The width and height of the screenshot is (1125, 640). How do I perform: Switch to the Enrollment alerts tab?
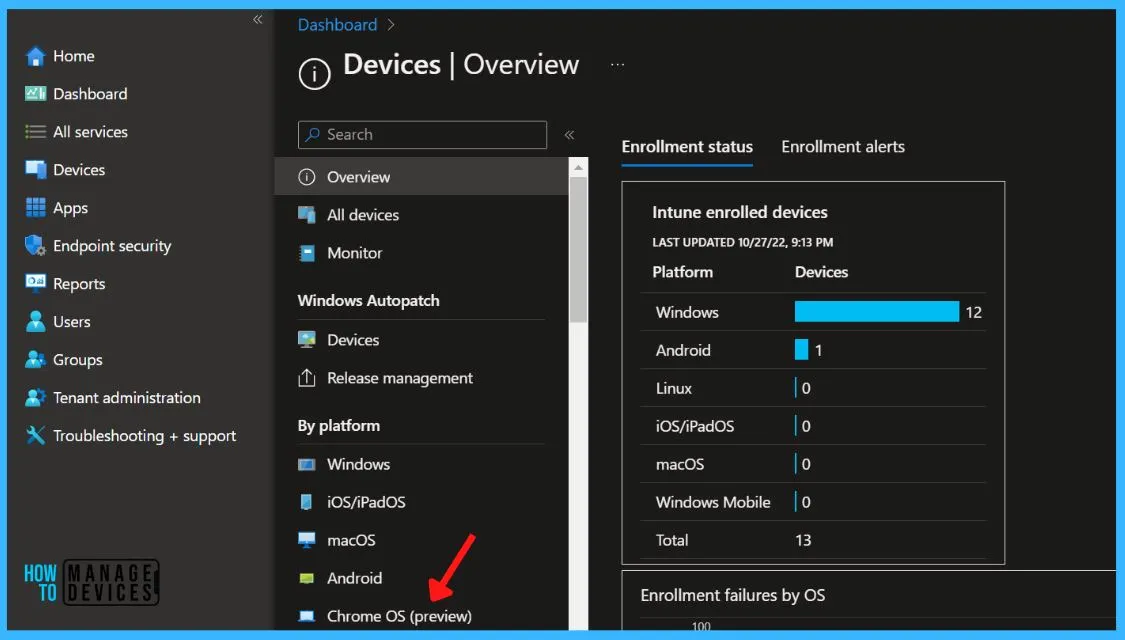click(x=842, y=147)
